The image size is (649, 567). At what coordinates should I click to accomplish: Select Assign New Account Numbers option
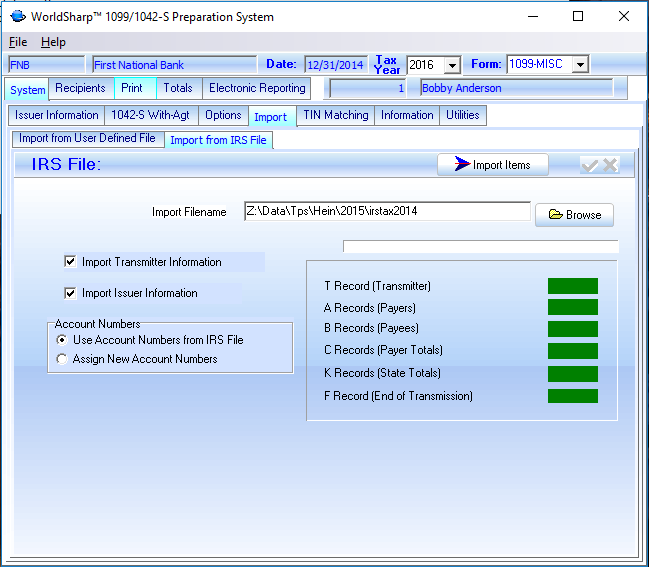pos(63,359)
